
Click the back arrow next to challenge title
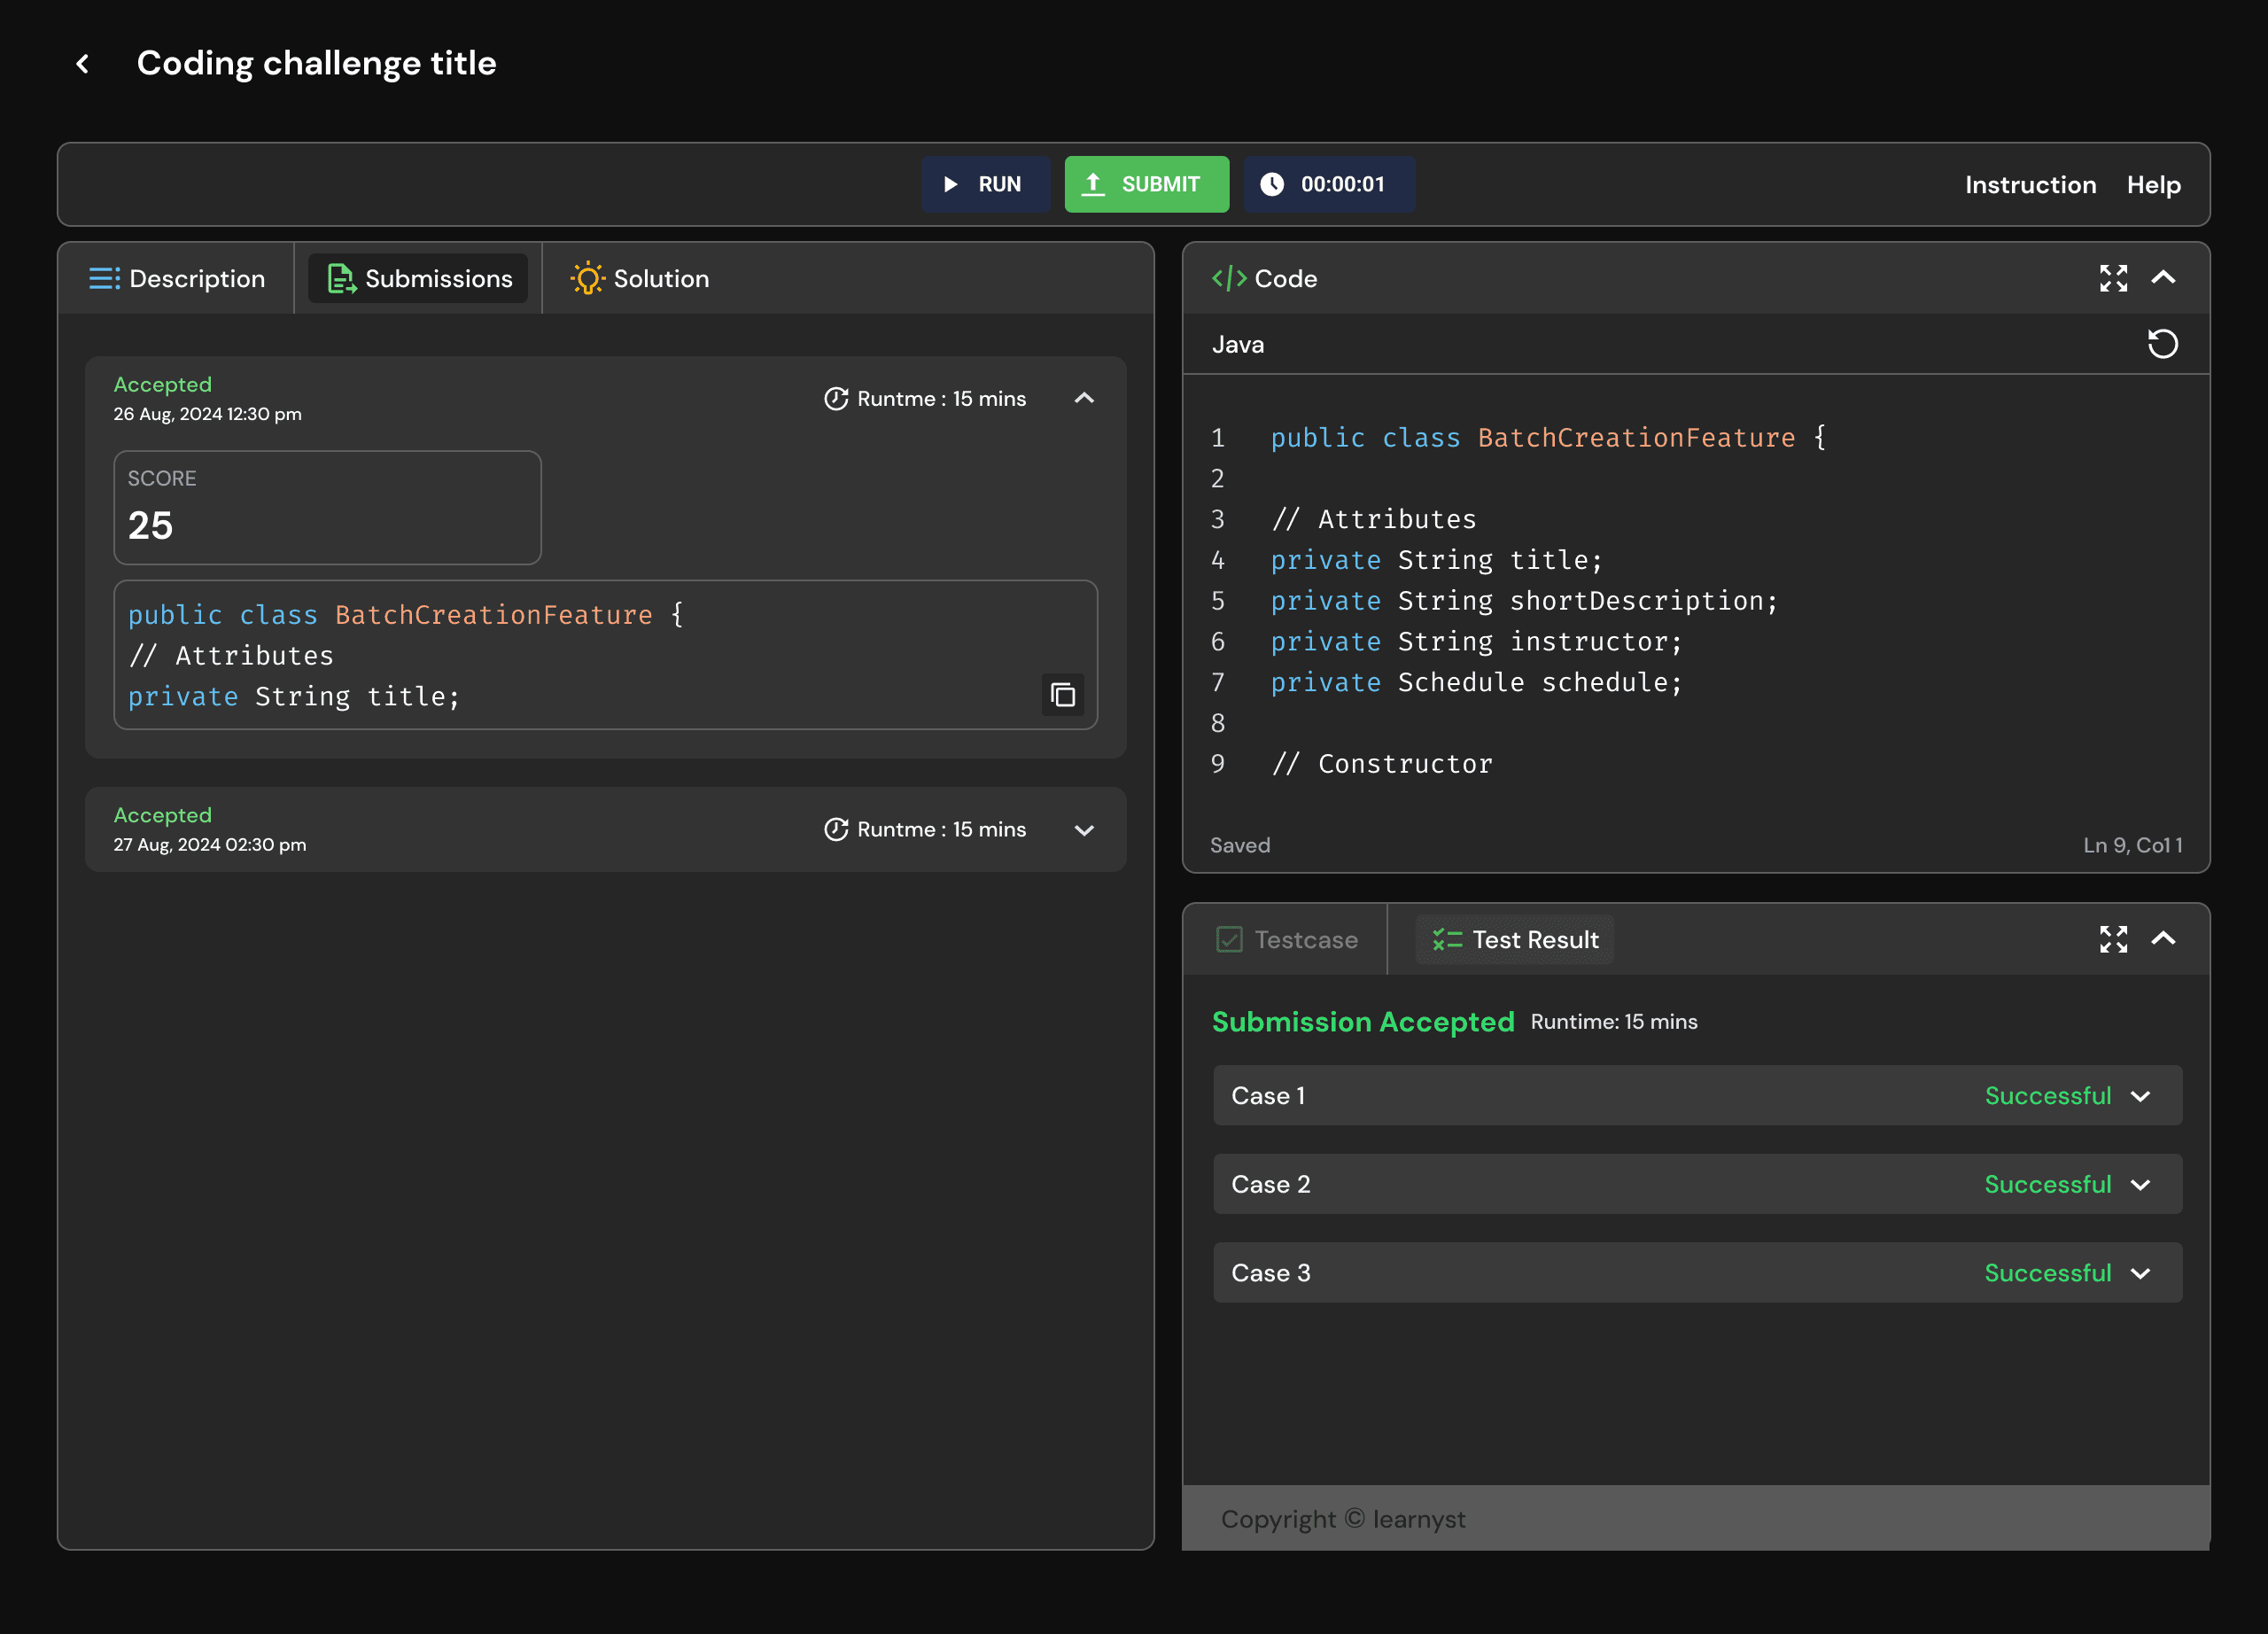coord(83,63)
